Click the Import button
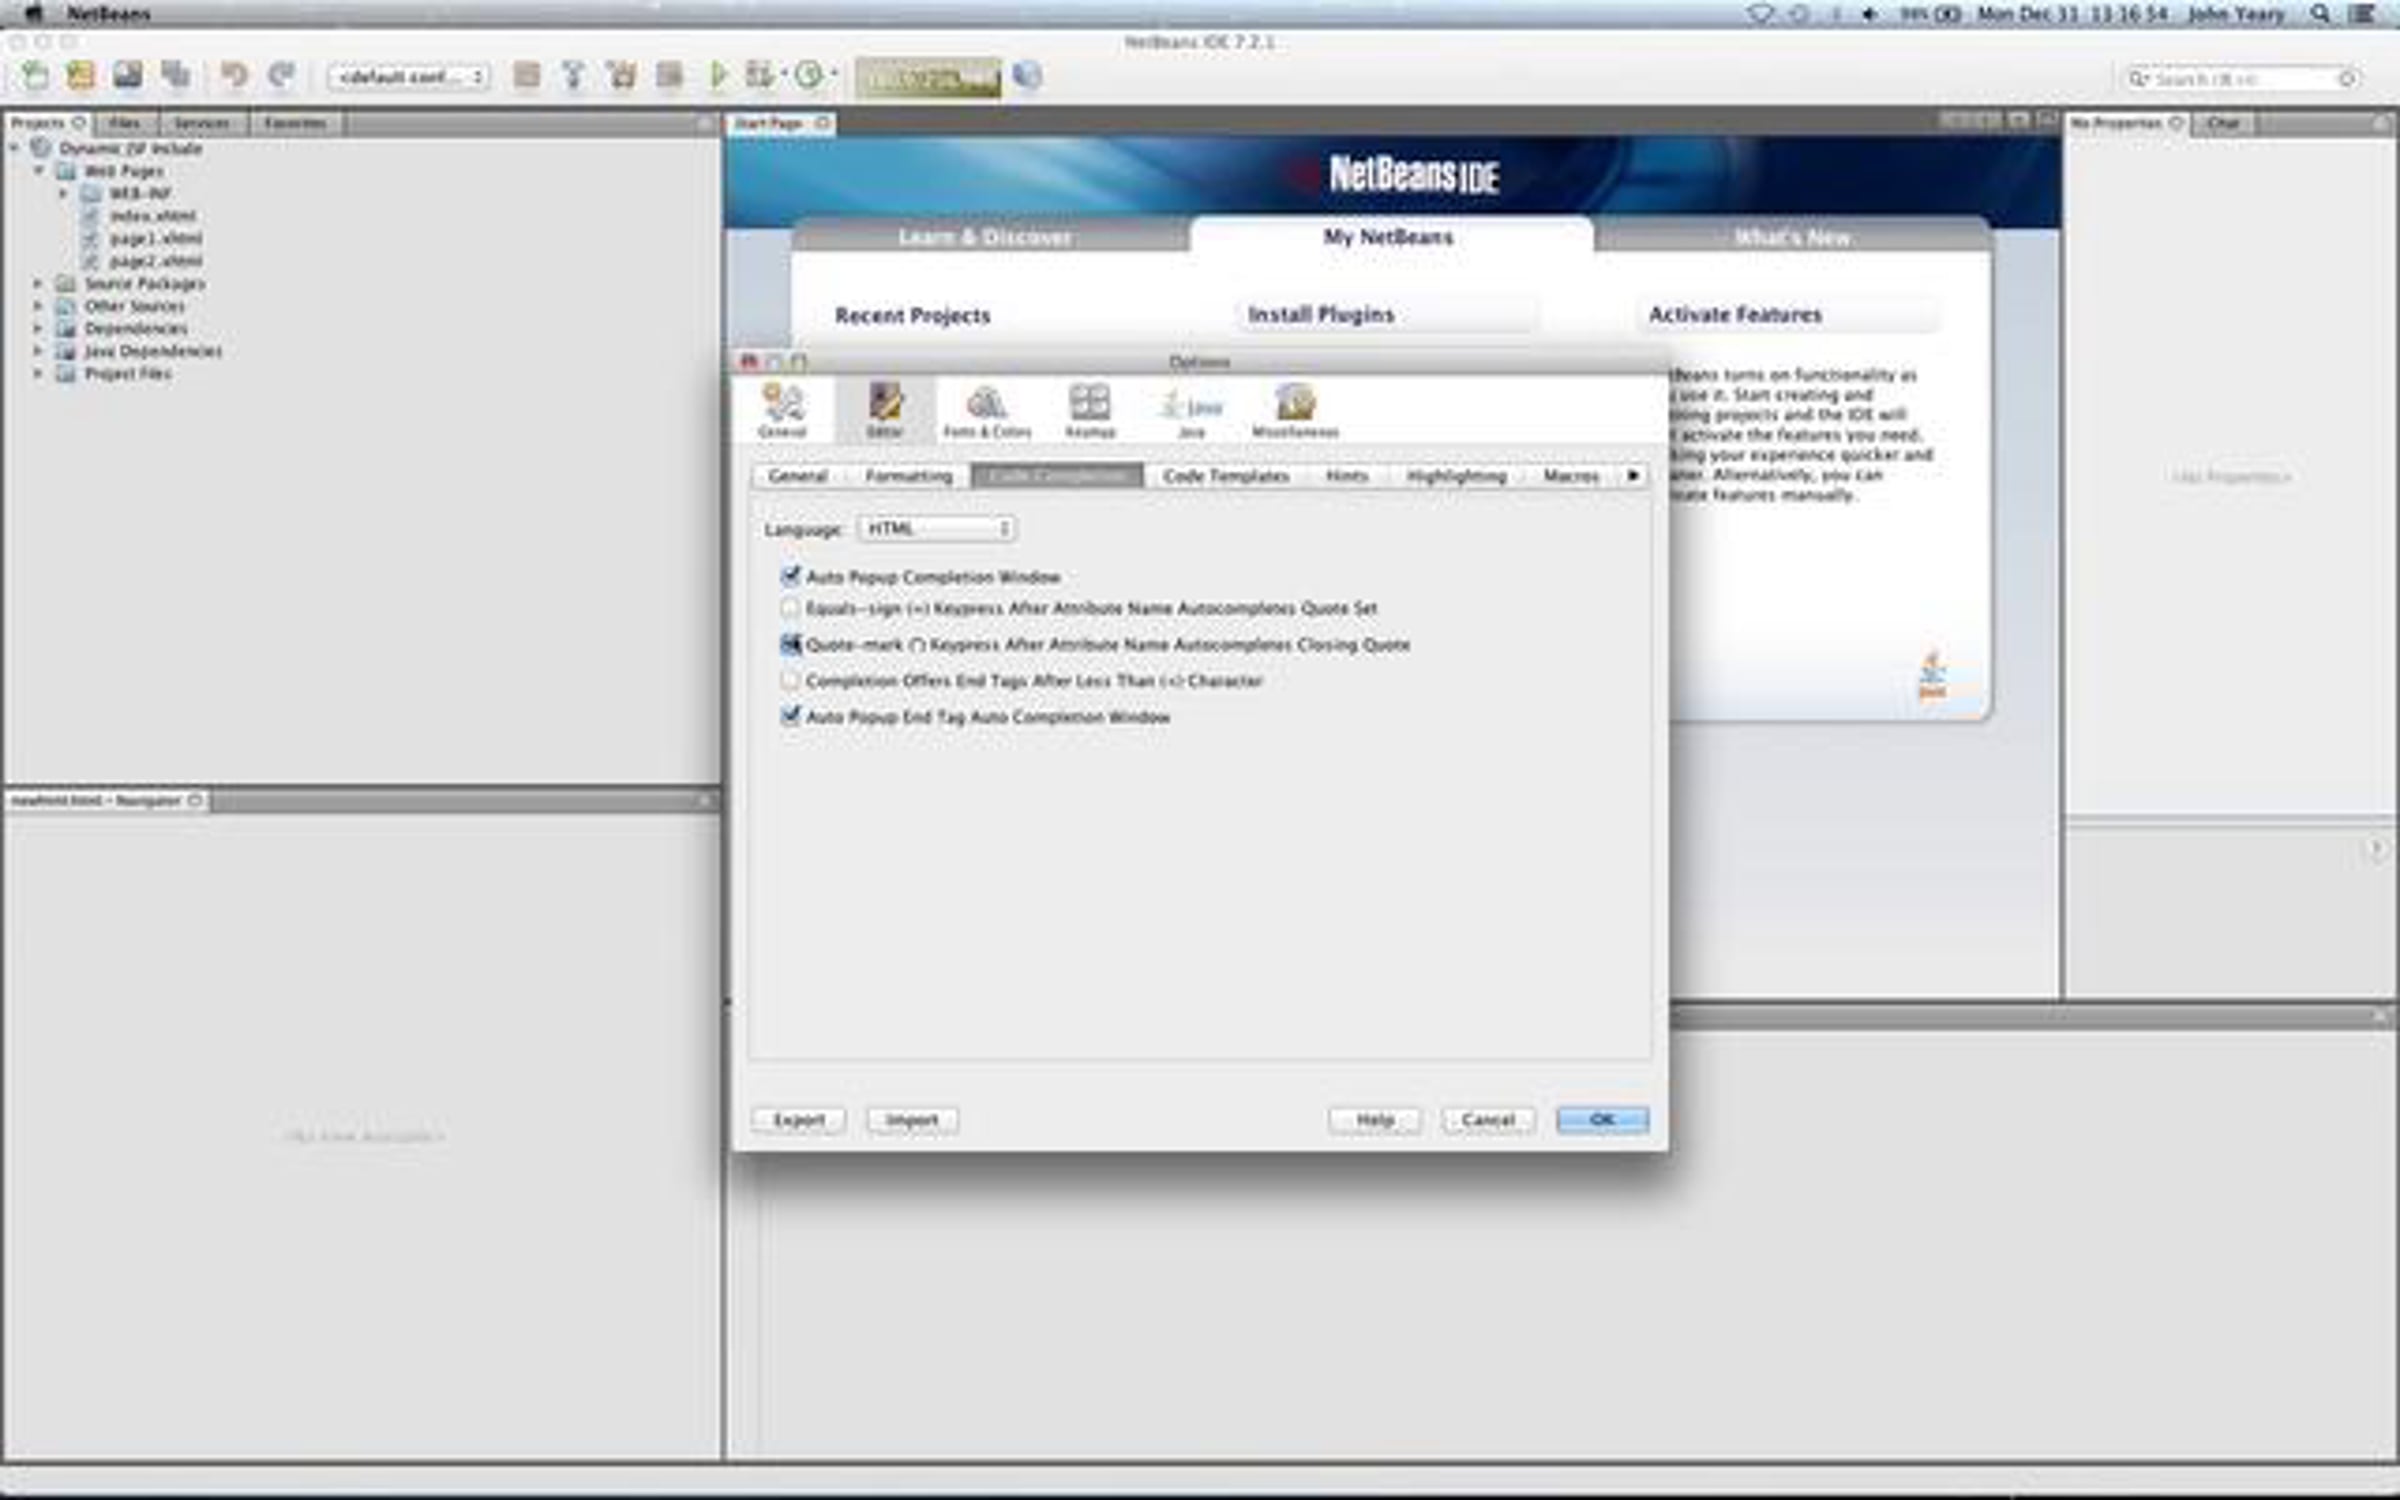This screenshot has width=2400, height=1500. 912,1120
